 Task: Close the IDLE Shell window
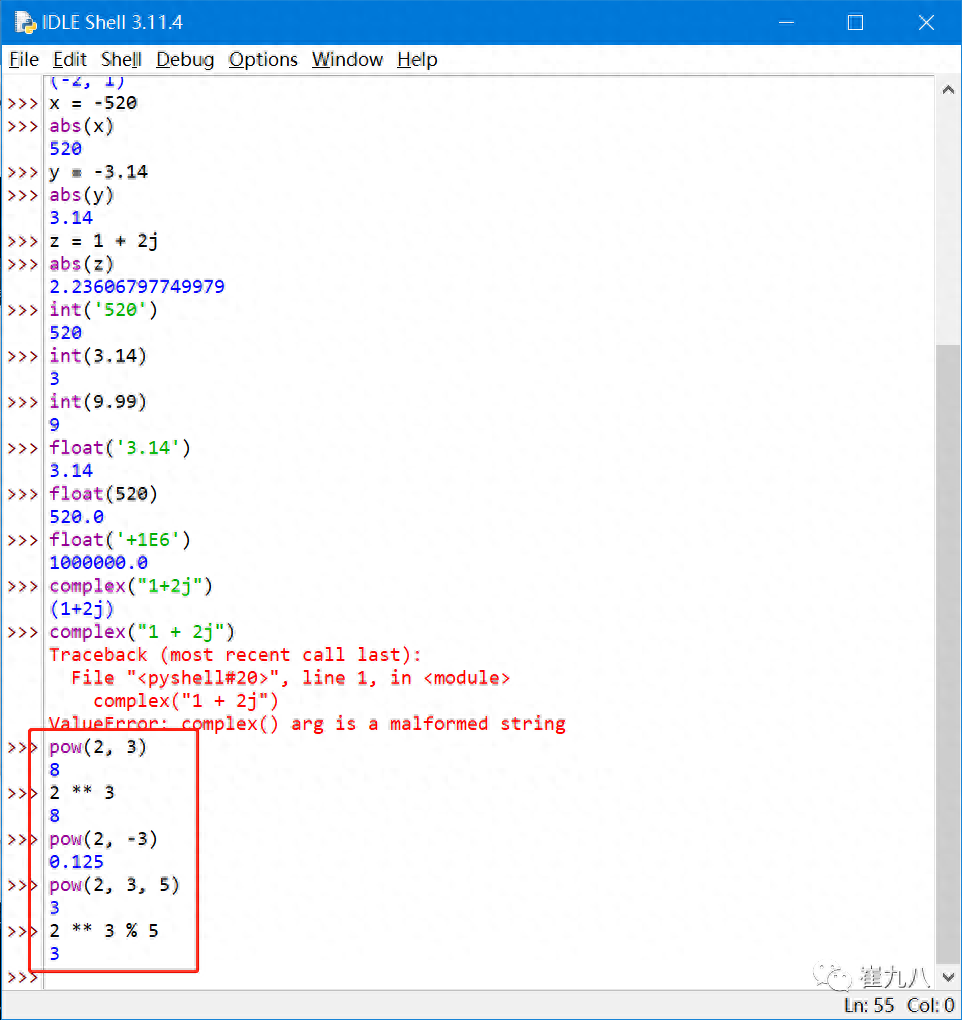tap(926, 23)
